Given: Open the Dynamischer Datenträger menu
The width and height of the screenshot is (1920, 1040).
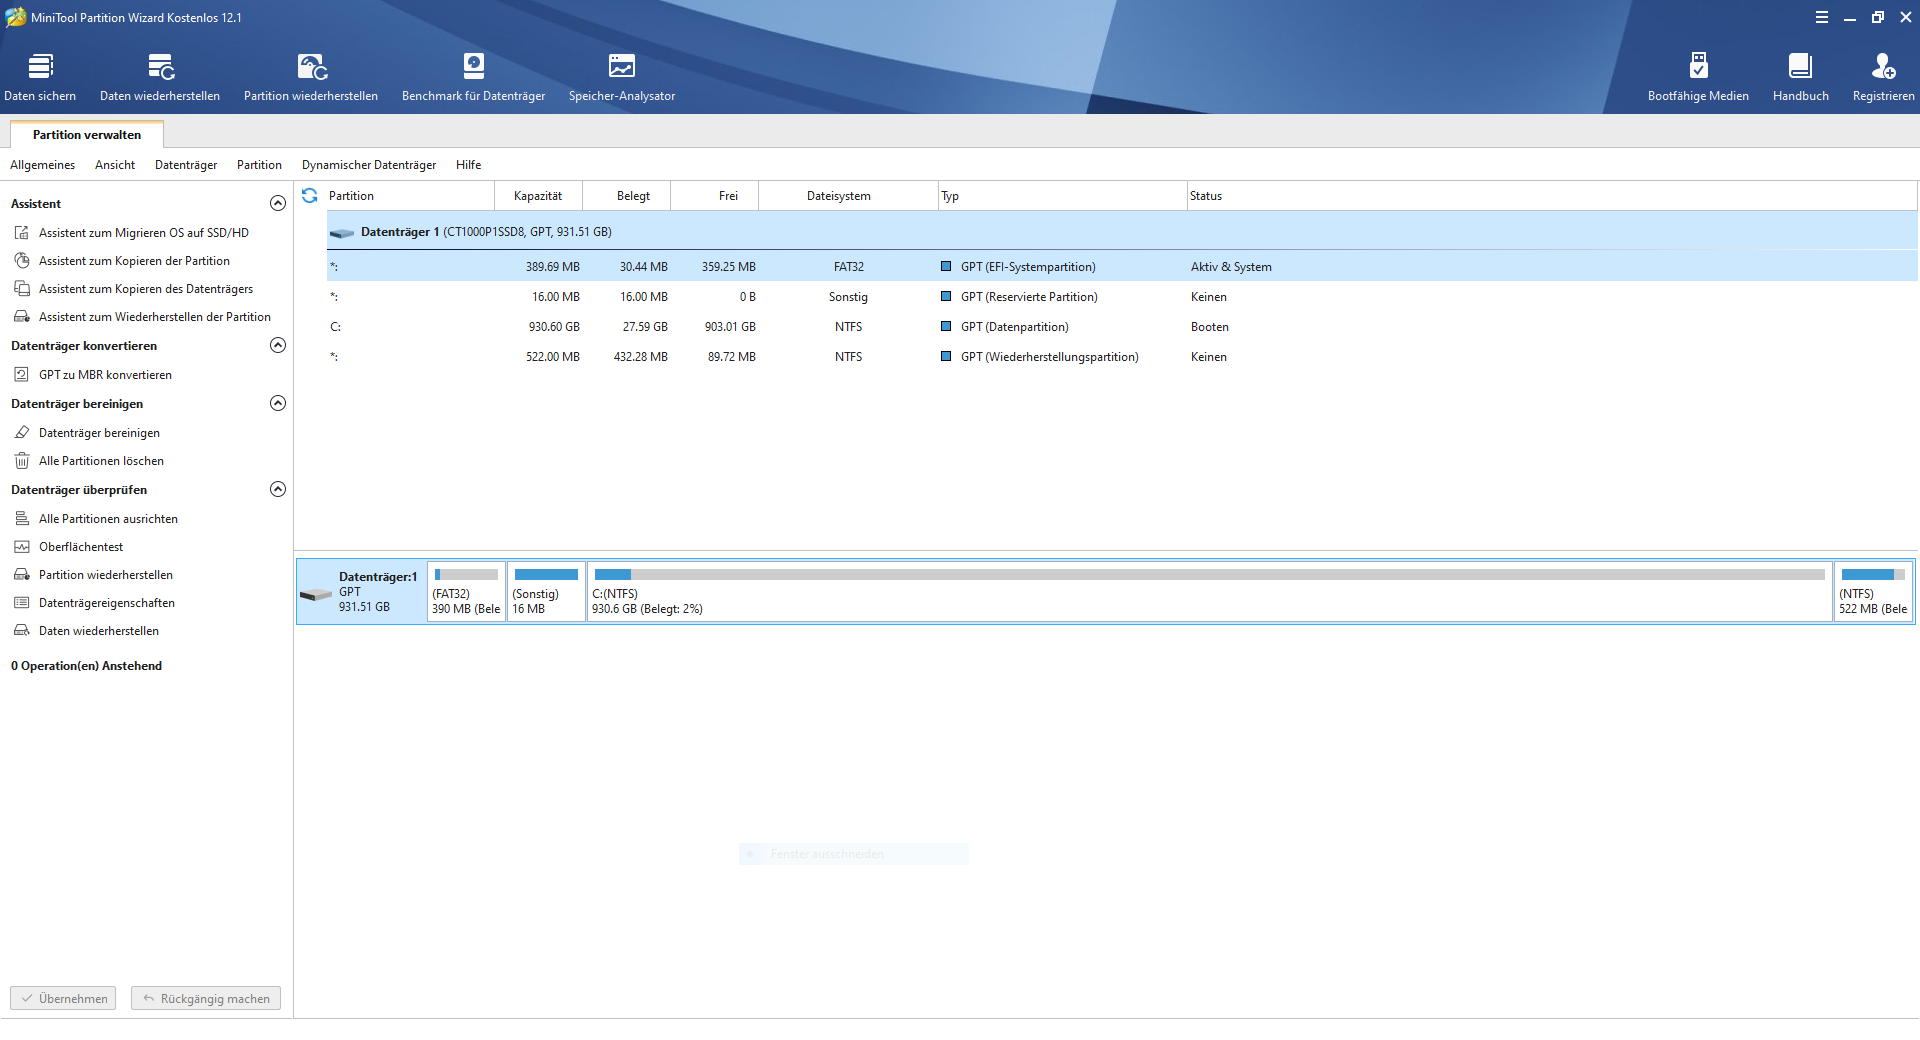Looking at the screenshot, I should [x=369, y=165].
